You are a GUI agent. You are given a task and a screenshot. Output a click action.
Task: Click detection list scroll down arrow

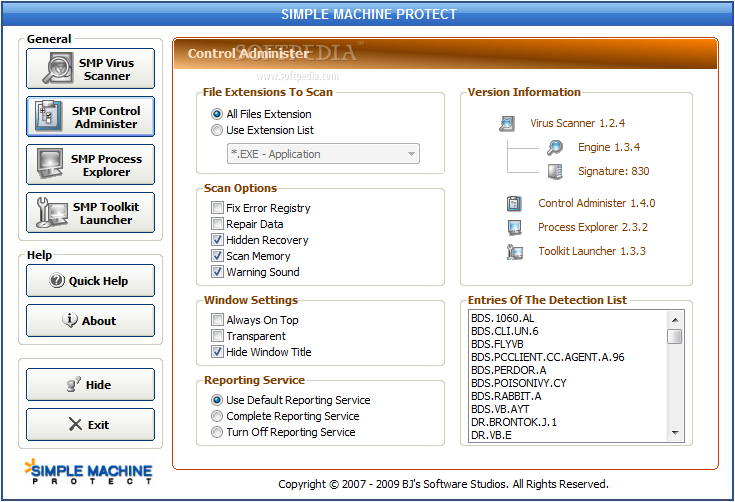(675, 433)
